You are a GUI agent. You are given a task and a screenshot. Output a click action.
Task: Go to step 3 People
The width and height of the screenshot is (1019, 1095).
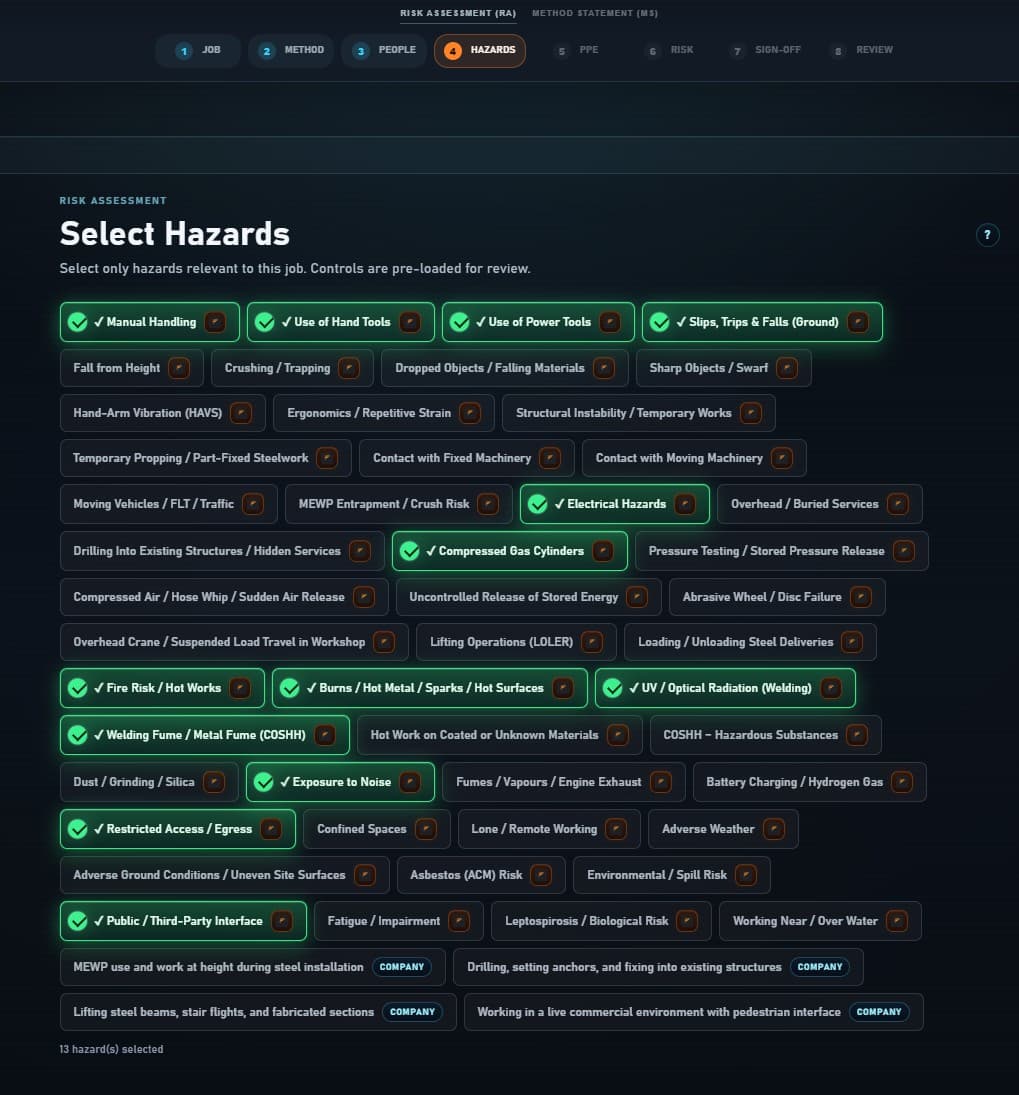pyautogui.click(x=384, y=50)
